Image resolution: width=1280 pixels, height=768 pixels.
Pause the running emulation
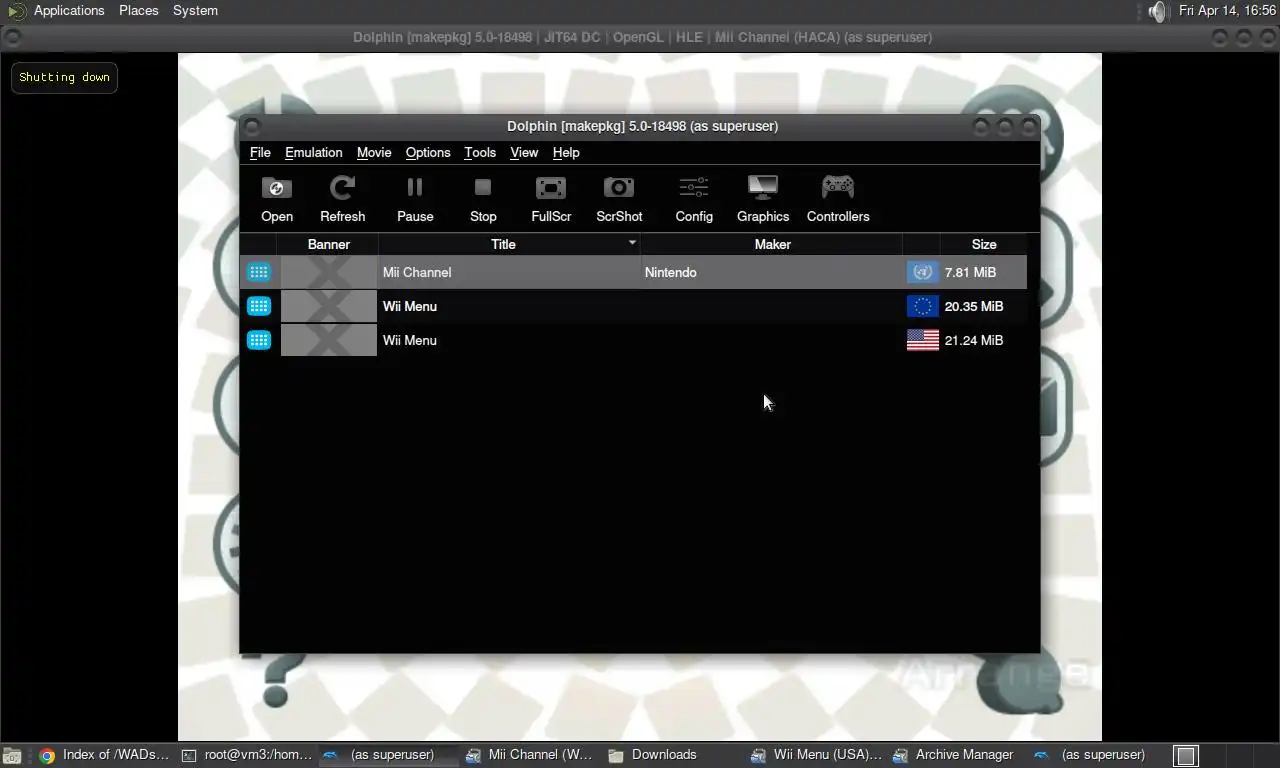pos(415,199)
